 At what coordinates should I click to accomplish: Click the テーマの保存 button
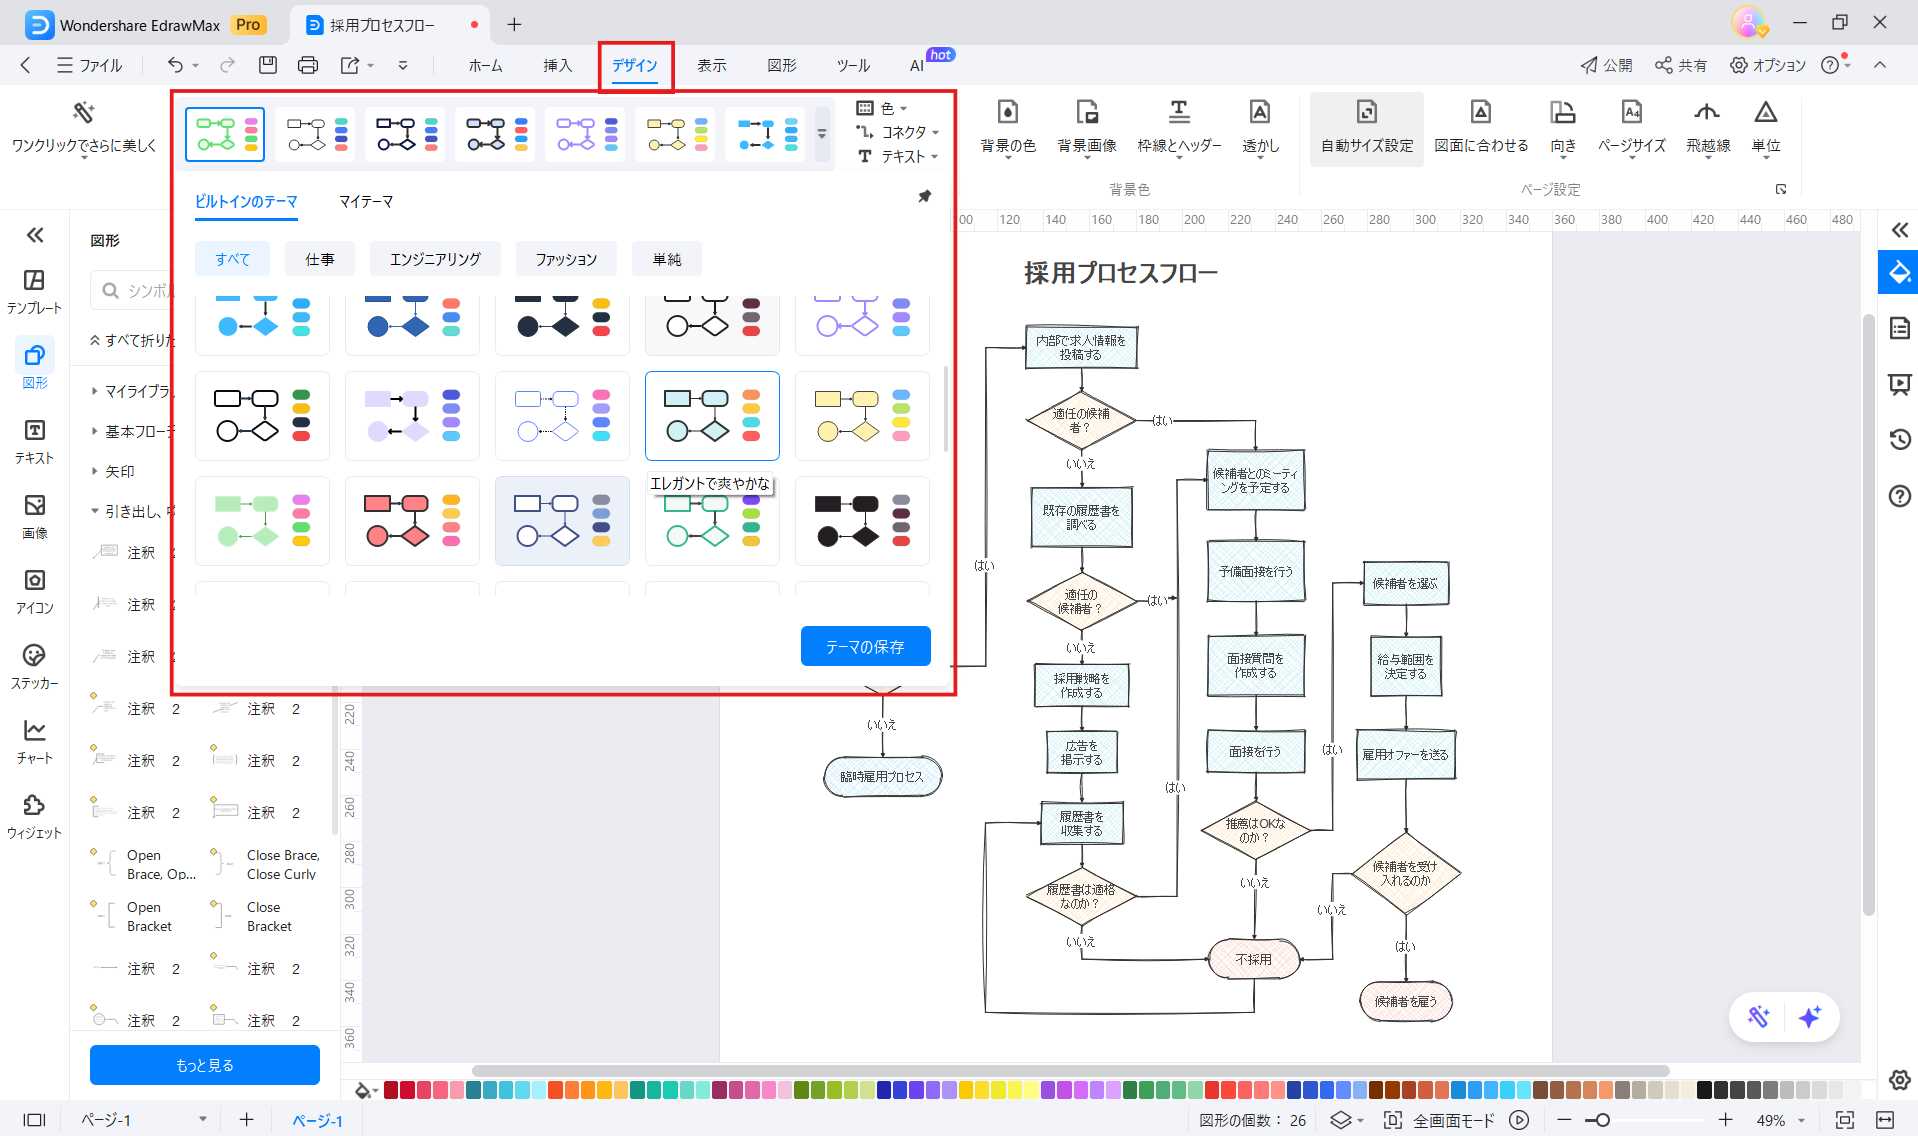tap(865, 647)
